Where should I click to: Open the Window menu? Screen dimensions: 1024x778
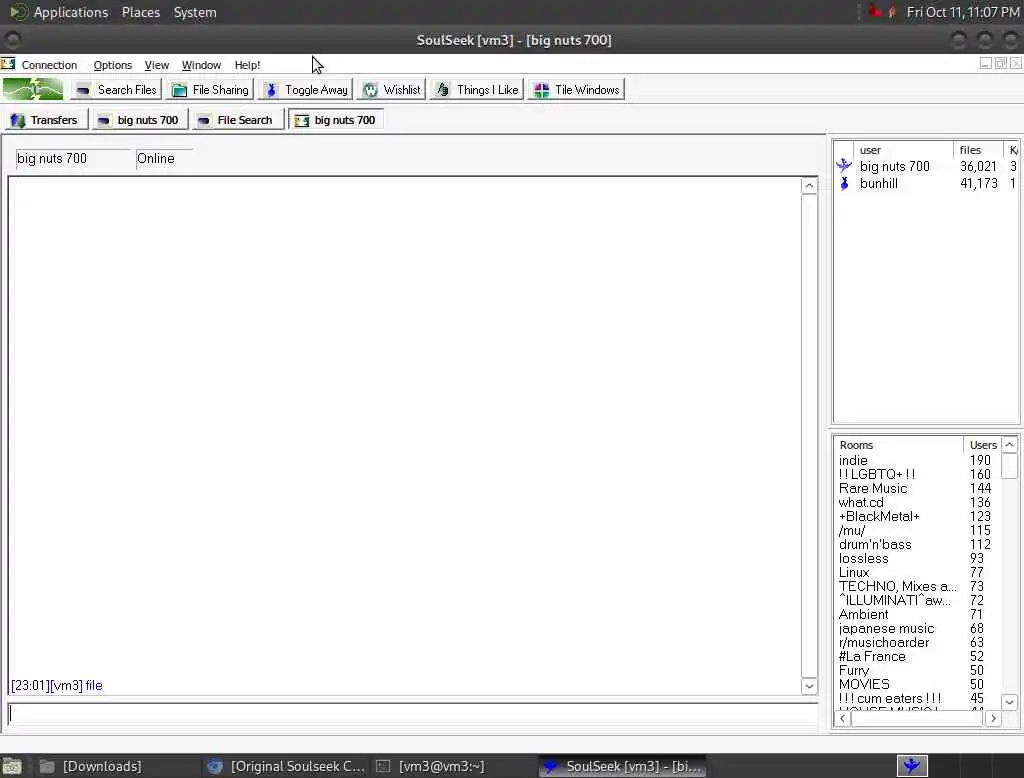pyautogui.click(x=201, y=65)
